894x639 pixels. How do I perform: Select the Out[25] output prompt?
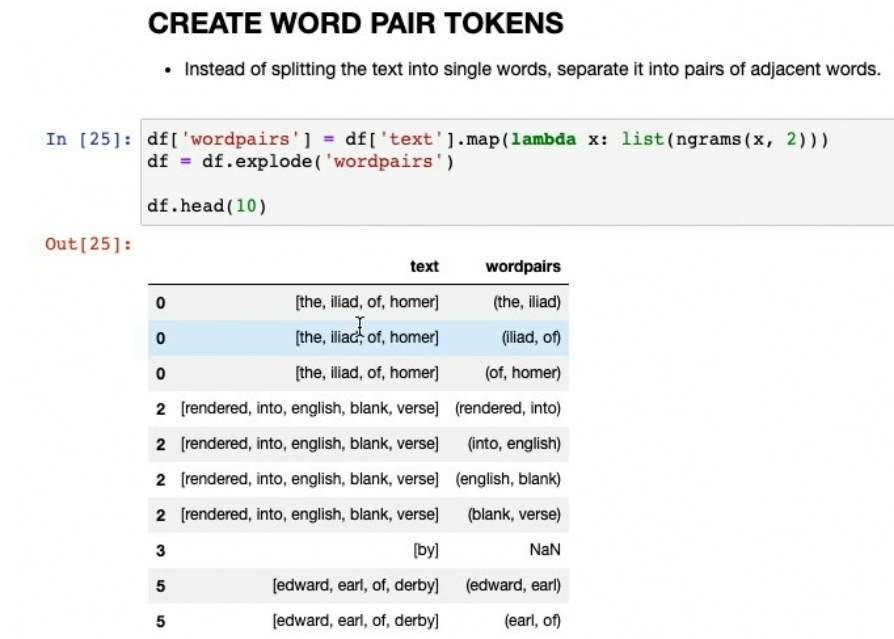click(x=88, y=244)
